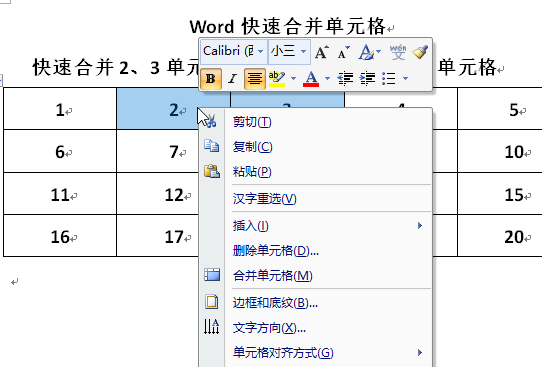Toggle center alignment button
Screen dimensions: 542x367
pyautogui.click(x=255, y=79)
